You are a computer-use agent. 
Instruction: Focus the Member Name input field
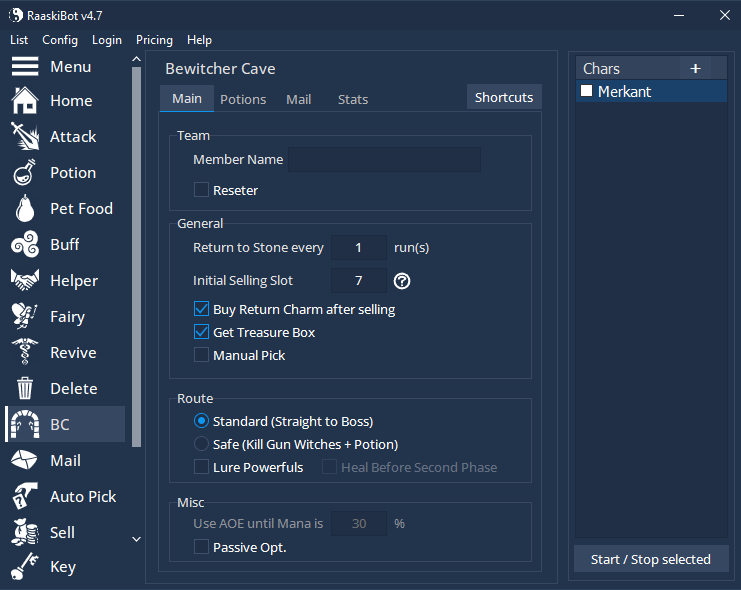pyautogui.click(x=384, y=159)
